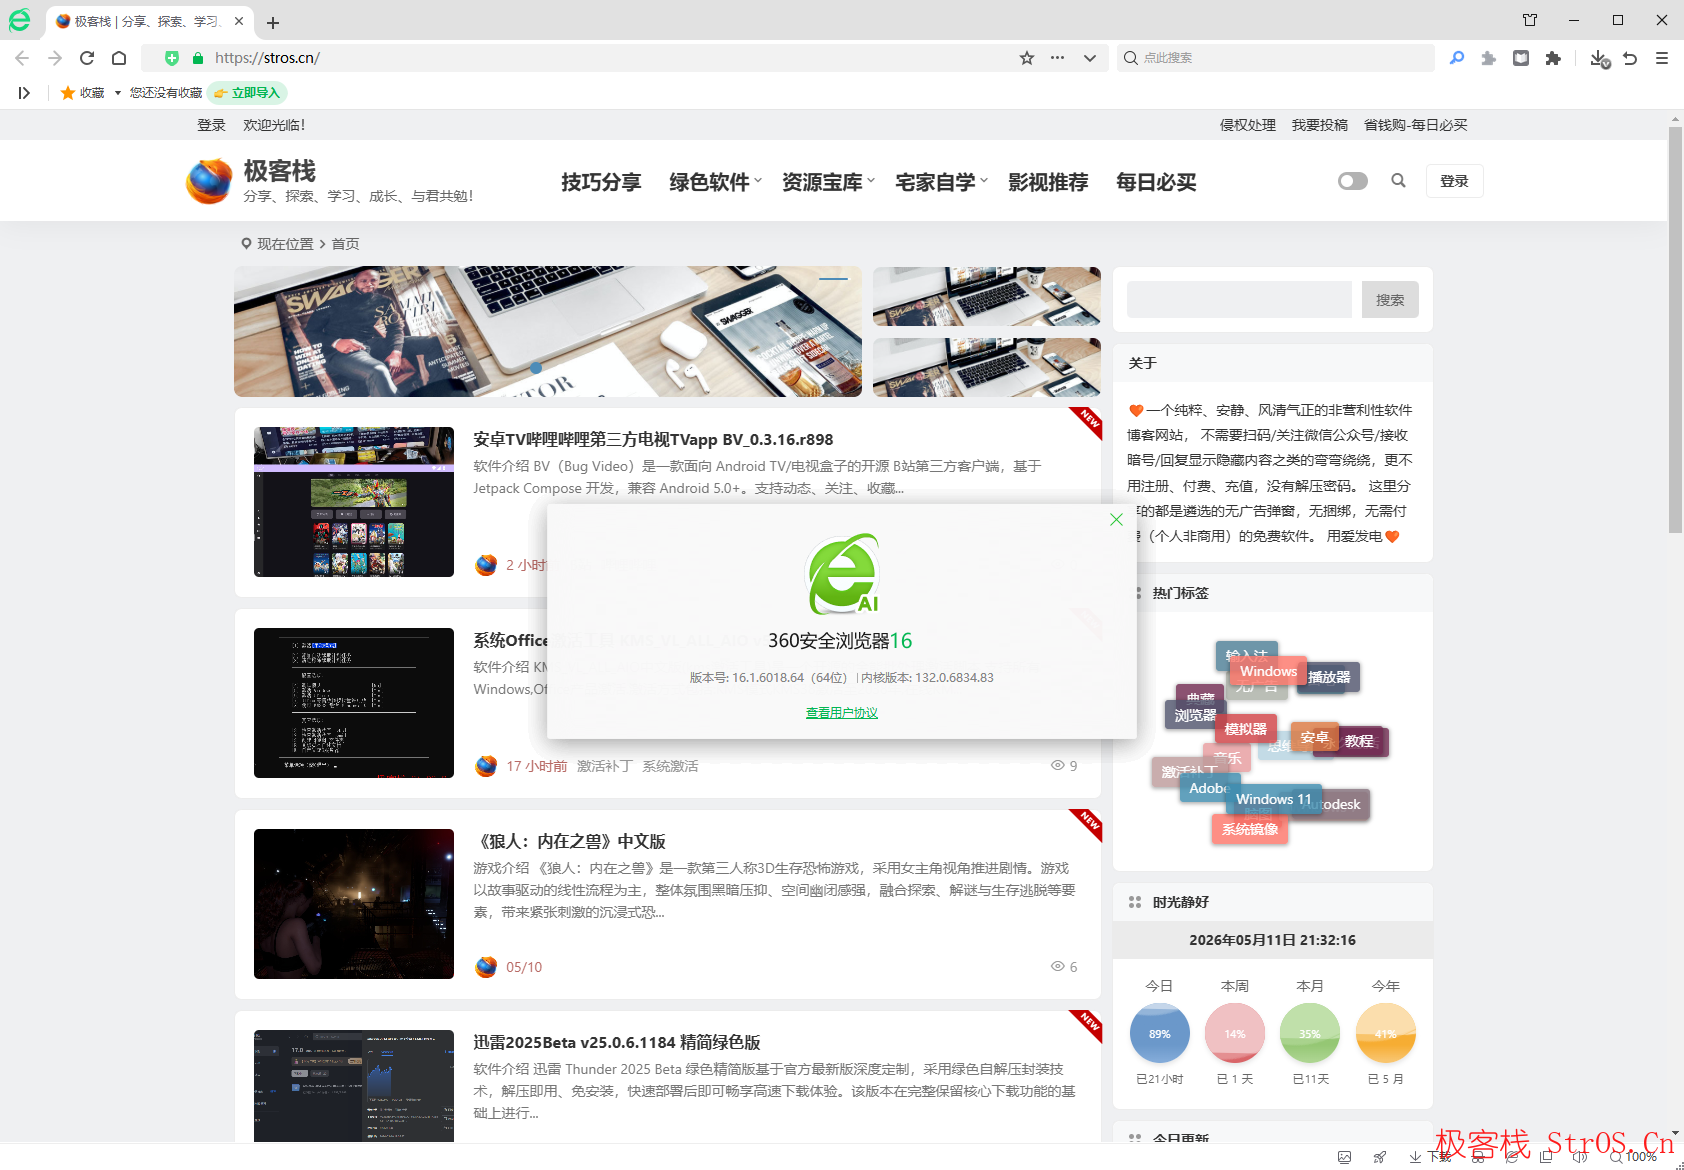Open the 查看用户协议 link in dialog

[842, 713]
